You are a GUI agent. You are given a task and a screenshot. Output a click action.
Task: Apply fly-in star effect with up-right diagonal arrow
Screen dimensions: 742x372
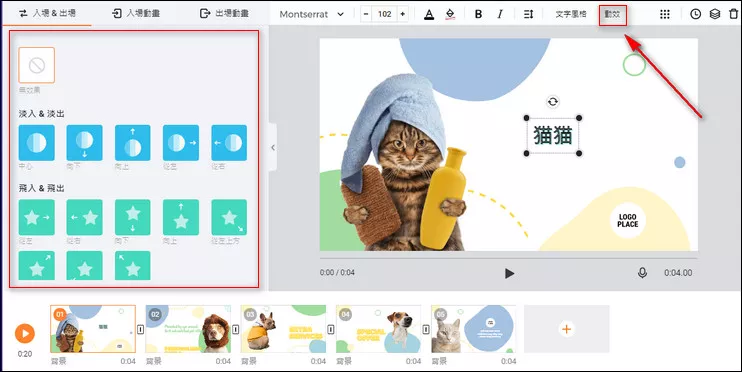(36, 266)
